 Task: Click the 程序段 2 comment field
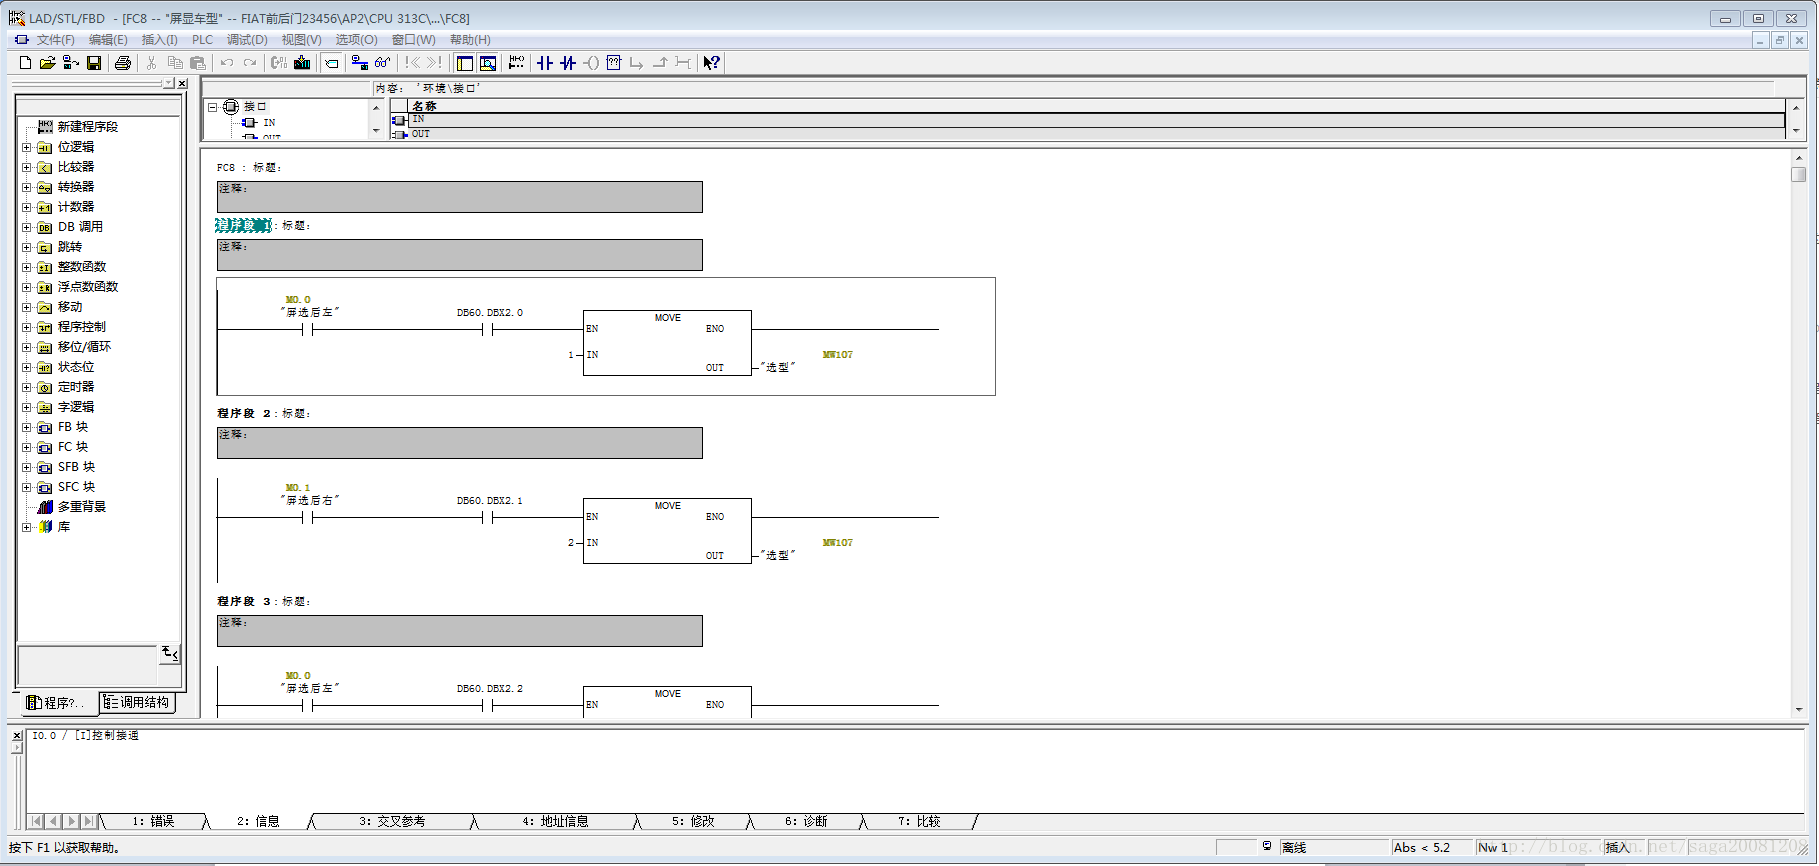click(460, 443)
